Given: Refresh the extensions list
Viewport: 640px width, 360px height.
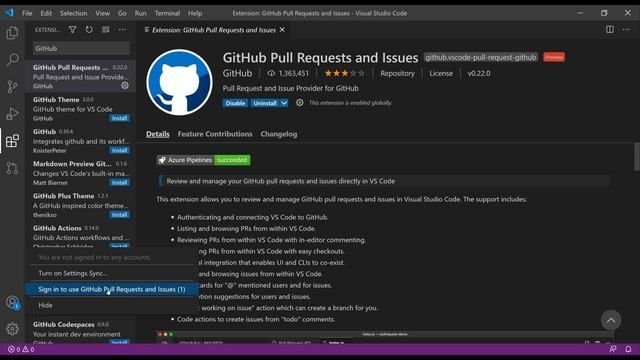Looking at the screenshot, I should pos(89,30).
